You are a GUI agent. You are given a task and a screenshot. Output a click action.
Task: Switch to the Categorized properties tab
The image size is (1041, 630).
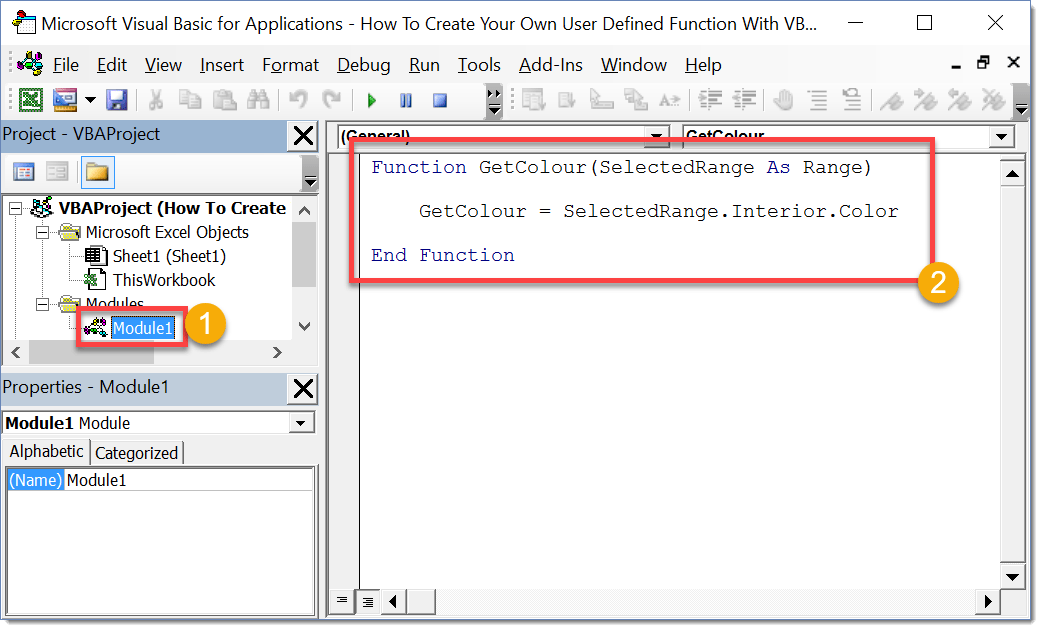point(136,453)
